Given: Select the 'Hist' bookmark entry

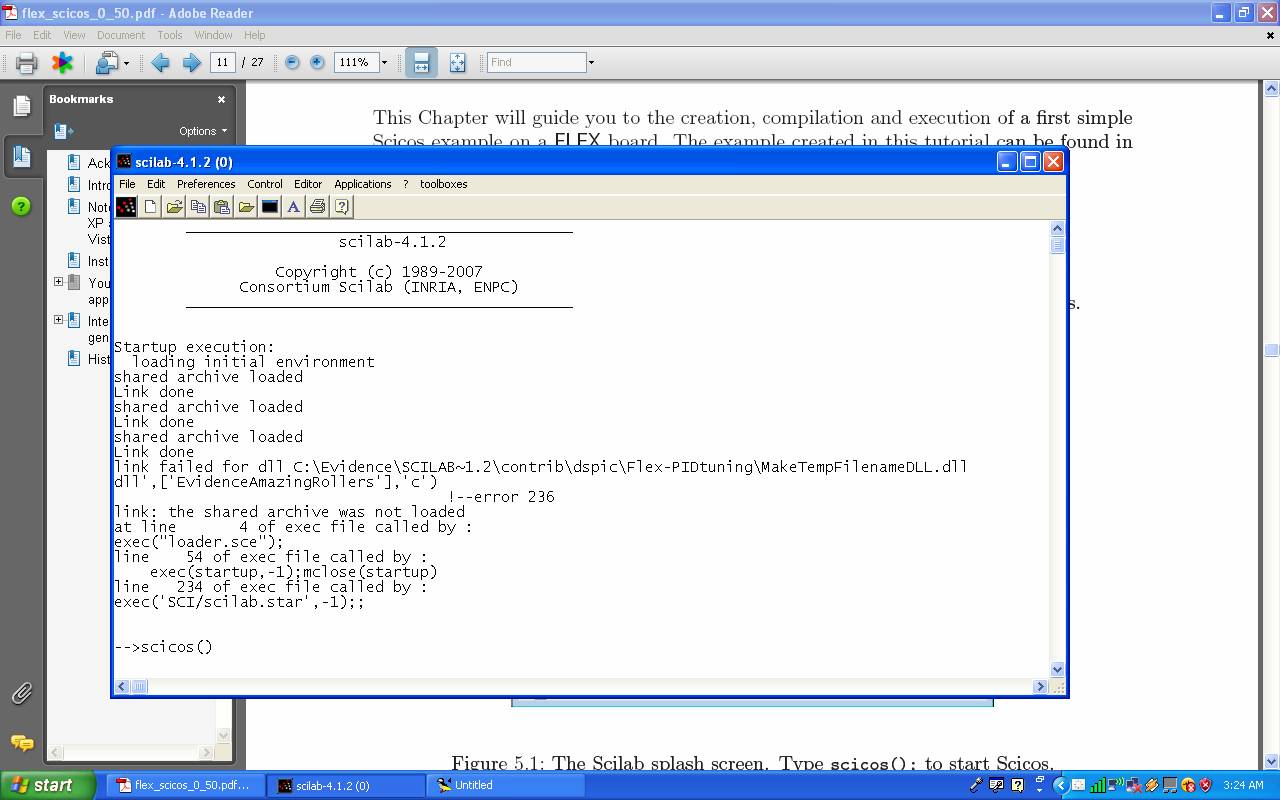Looking at the screenshot, I should coord(99,359).
